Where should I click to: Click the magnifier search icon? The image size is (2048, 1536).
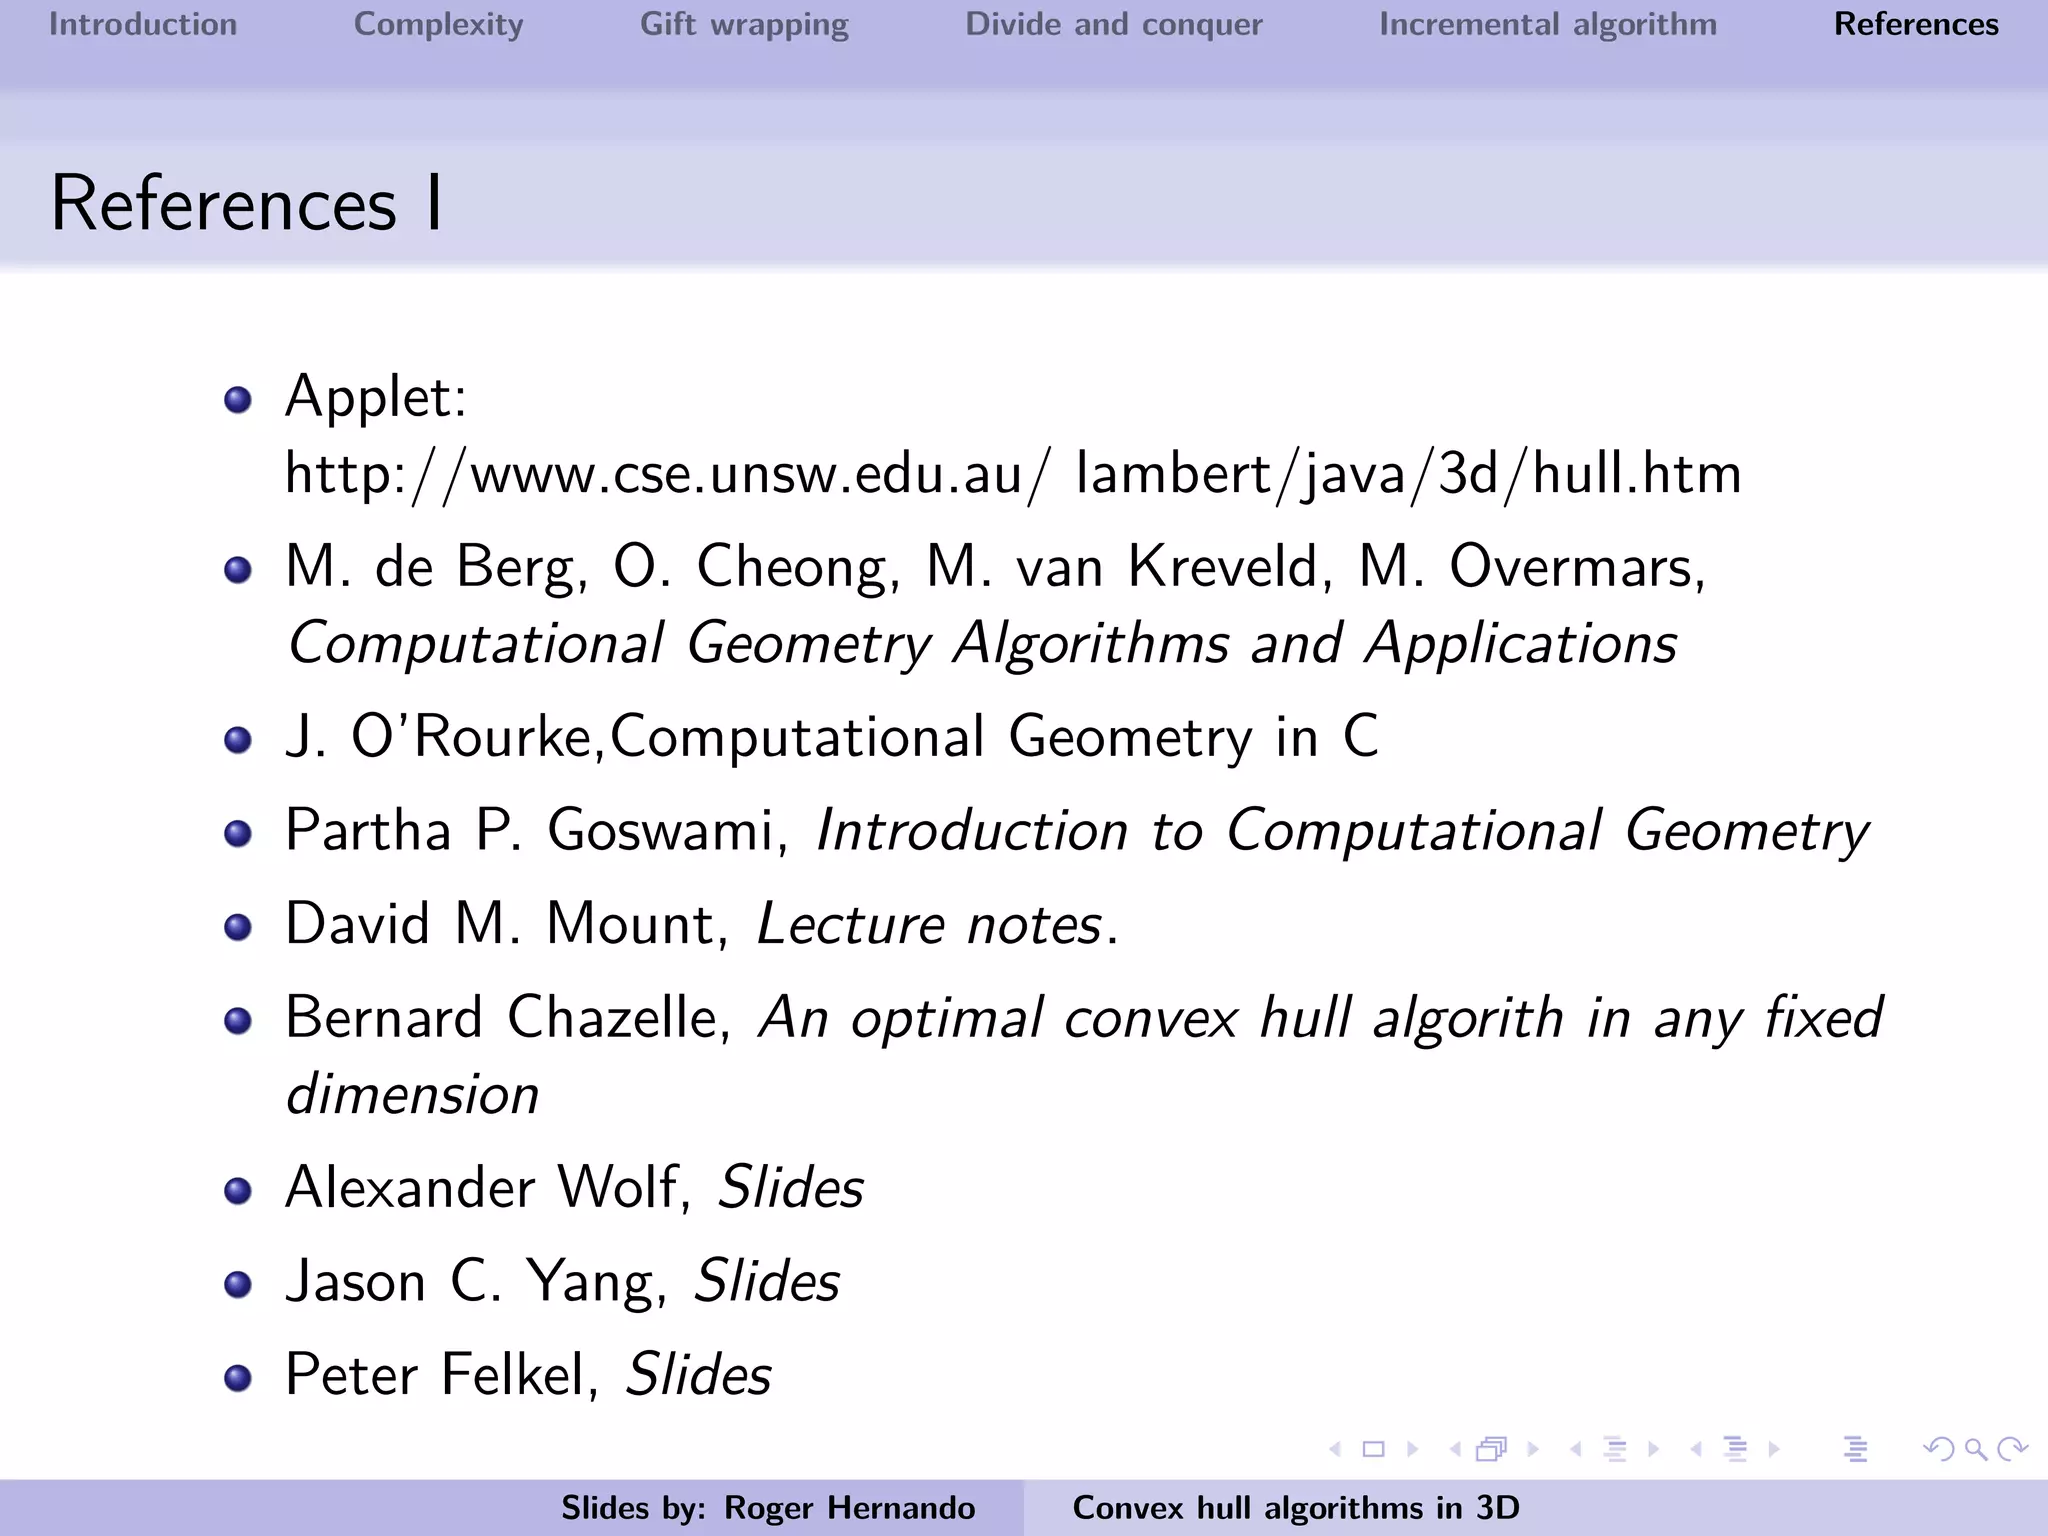(1976, 1449)
